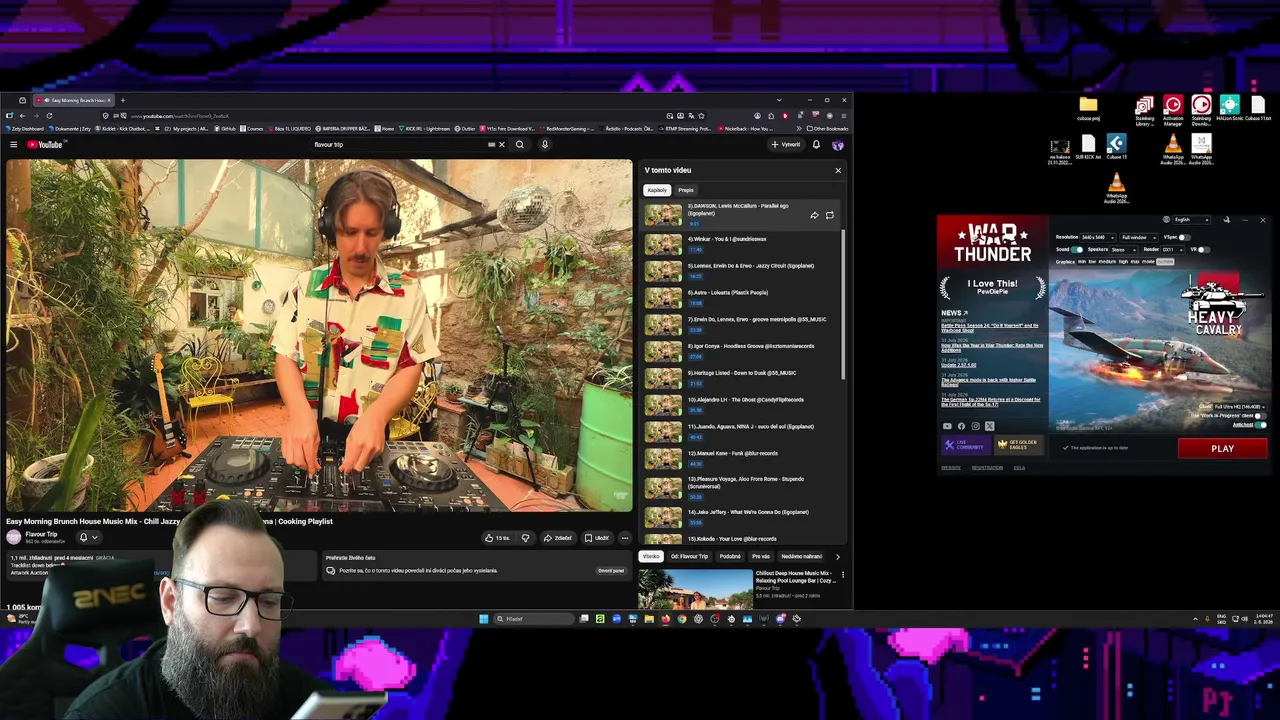Expand War Thunder Resolution dropdown

(1097, 238)
